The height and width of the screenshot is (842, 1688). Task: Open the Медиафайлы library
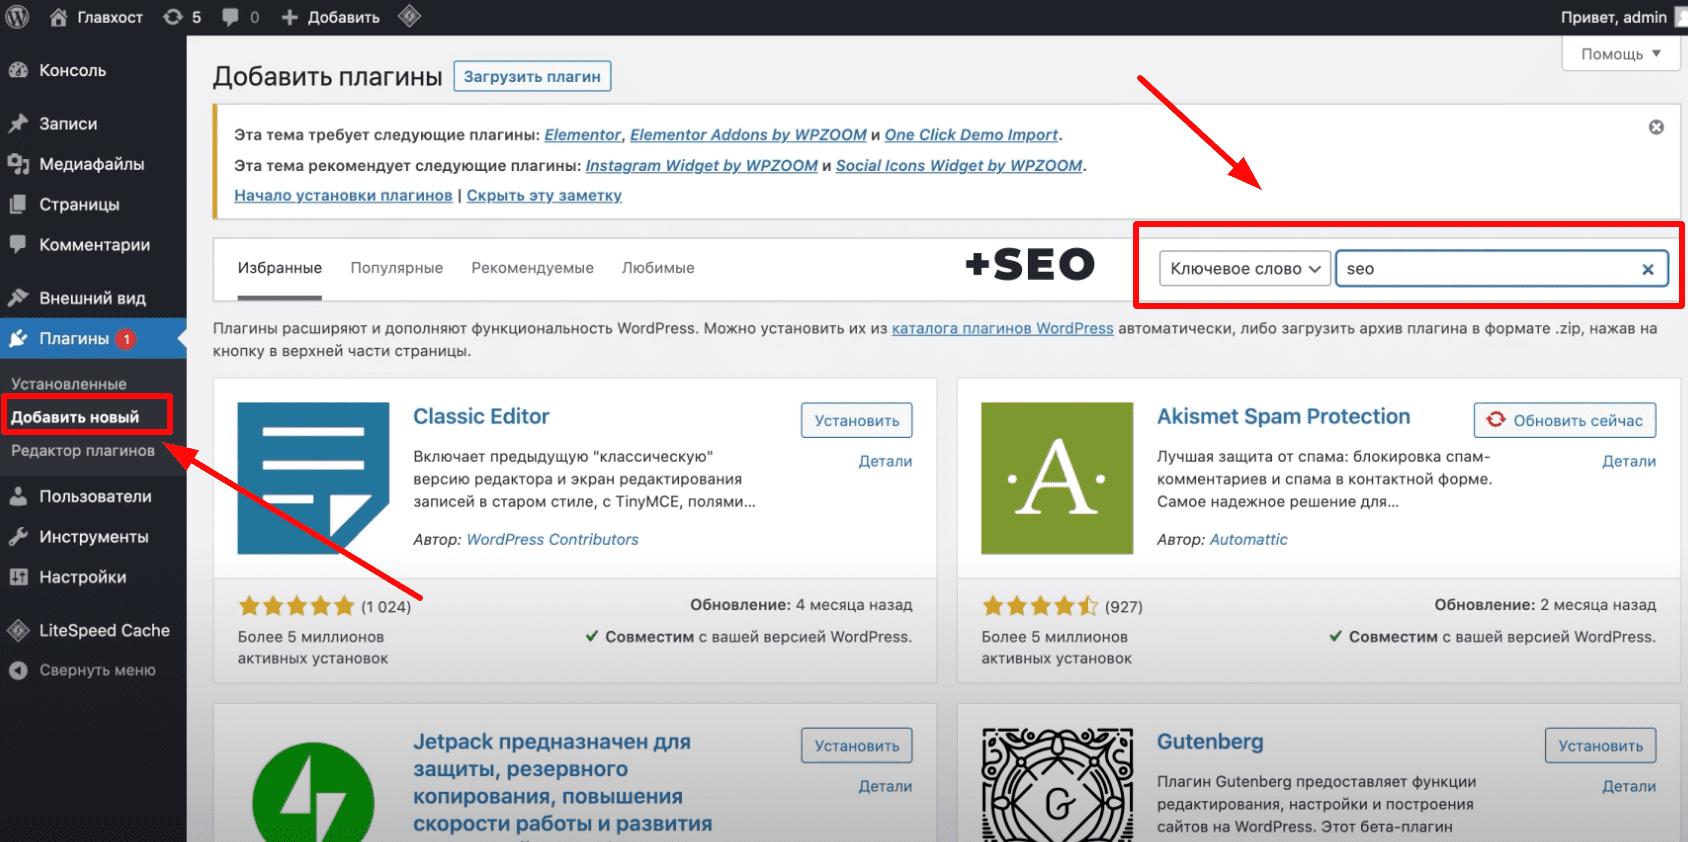[91, 164]
